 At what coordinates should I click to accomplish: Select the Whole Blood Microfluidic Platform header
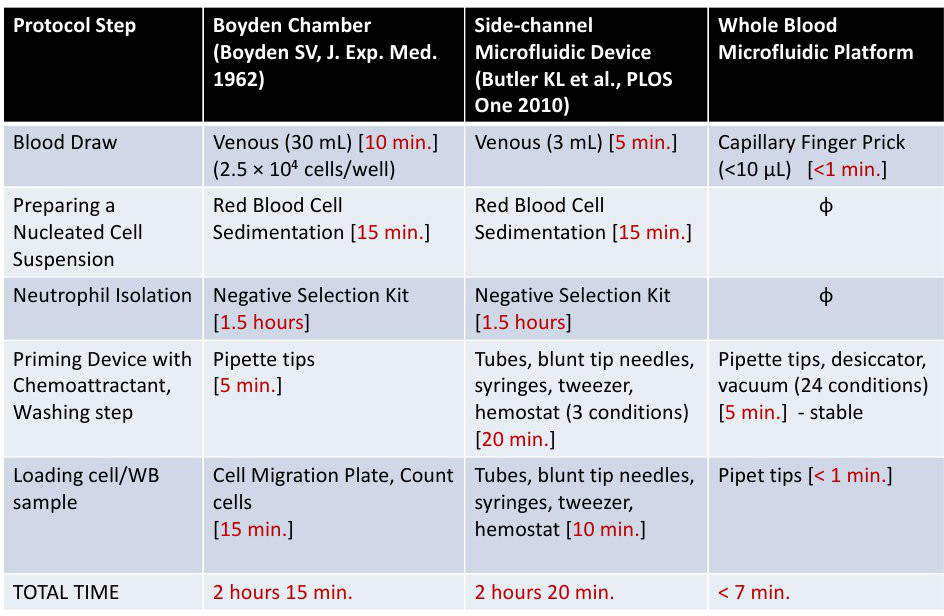(816, 39)
